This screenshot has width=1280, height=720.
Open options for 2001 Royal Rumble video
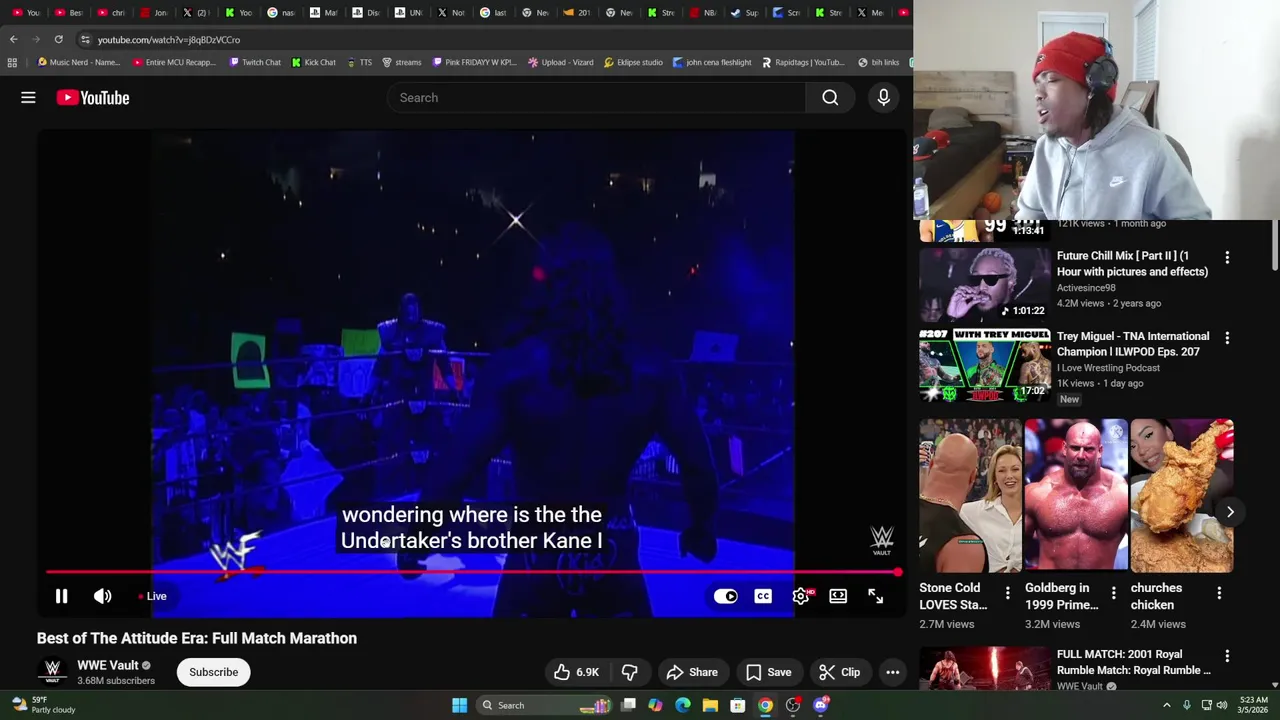[x=1227, y=656]
